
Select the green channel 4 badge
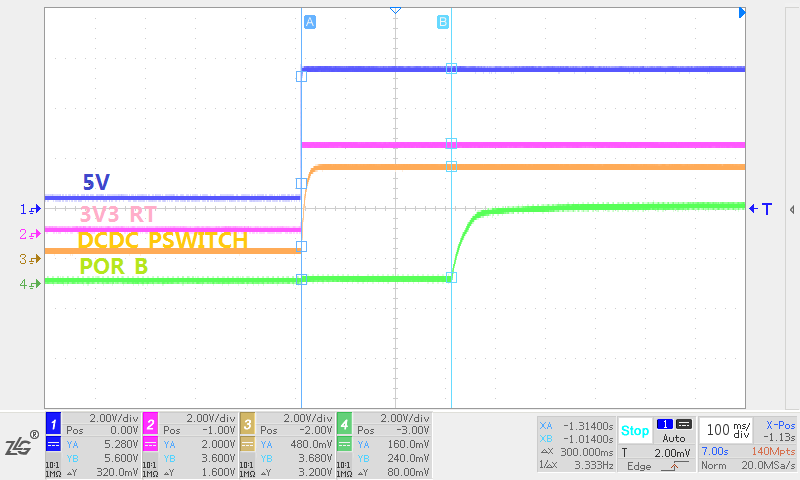(344, 424)
